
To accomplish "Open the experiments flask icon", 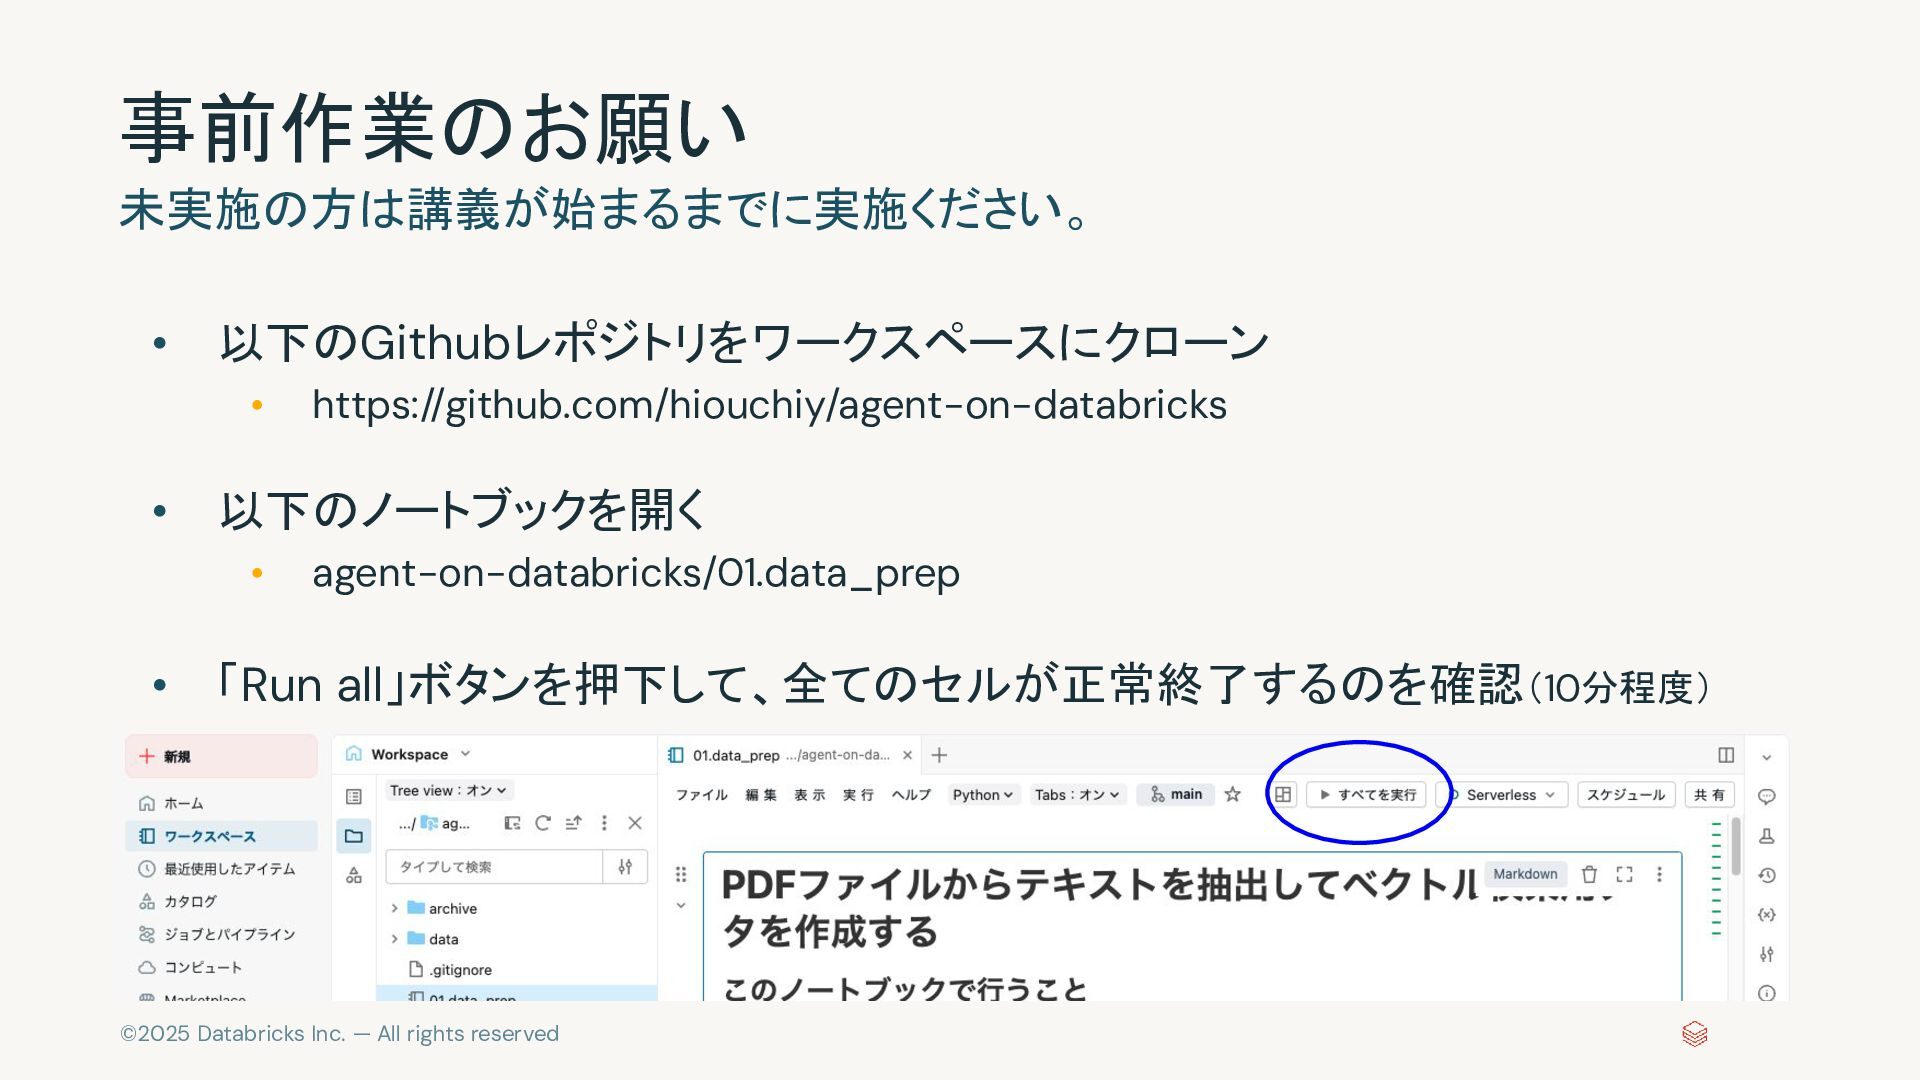I will pyautogui.click(x=1767, y=836).
